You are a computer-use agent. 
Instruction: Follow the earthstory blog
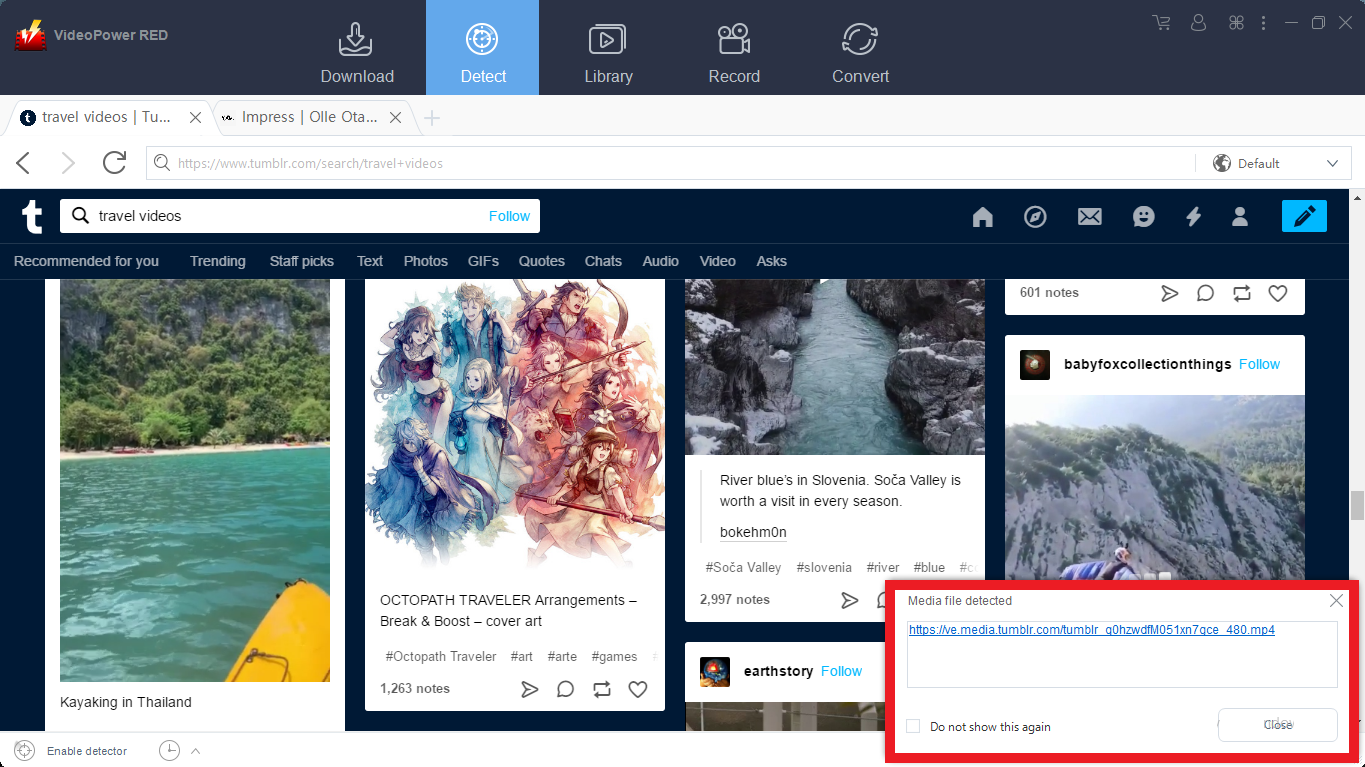pyautogui.click(x=841, y=671)
